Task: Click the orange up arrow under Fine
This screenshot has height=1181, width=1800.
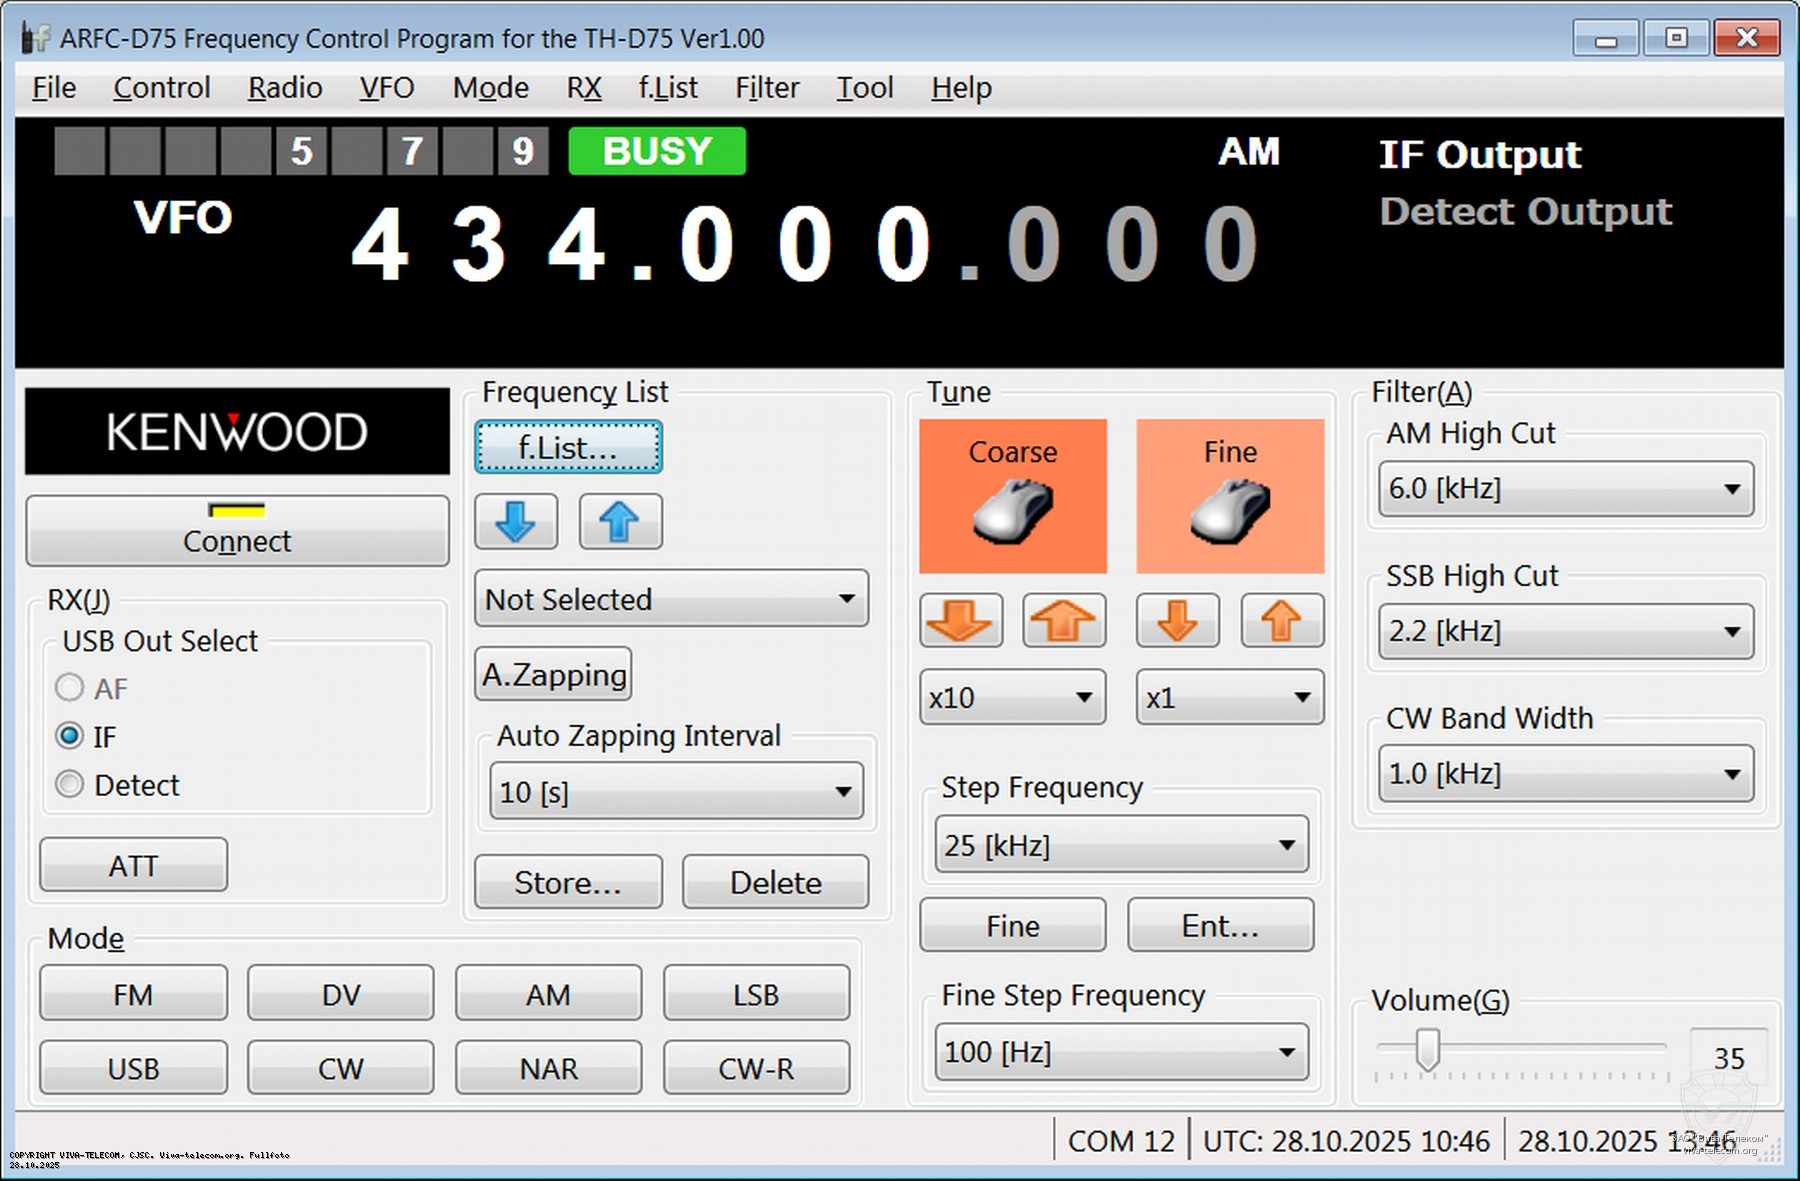Action: point(1282,620)
